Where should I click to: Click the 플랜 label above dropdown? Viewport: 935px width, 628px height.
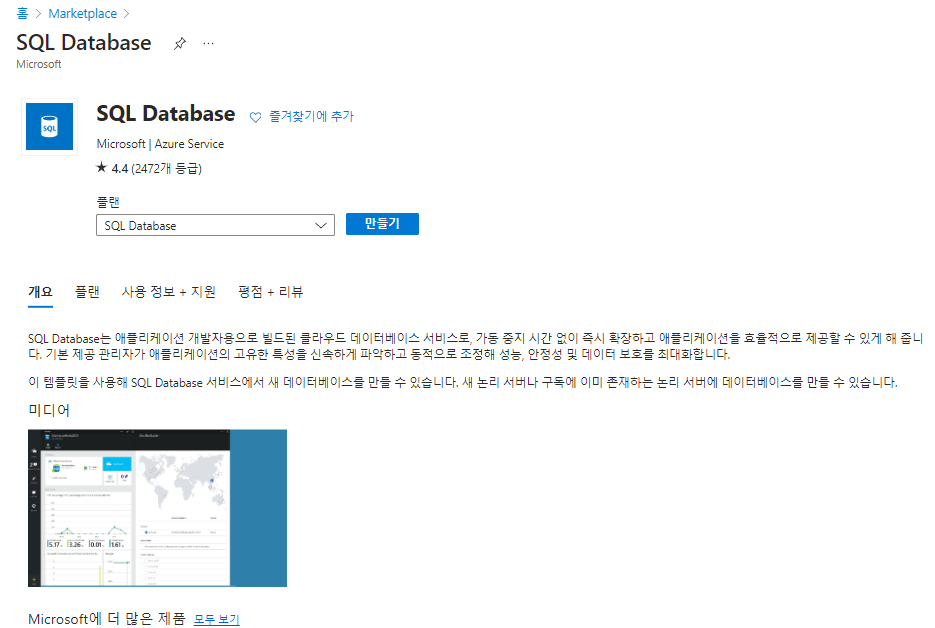(x=108, y=202)
